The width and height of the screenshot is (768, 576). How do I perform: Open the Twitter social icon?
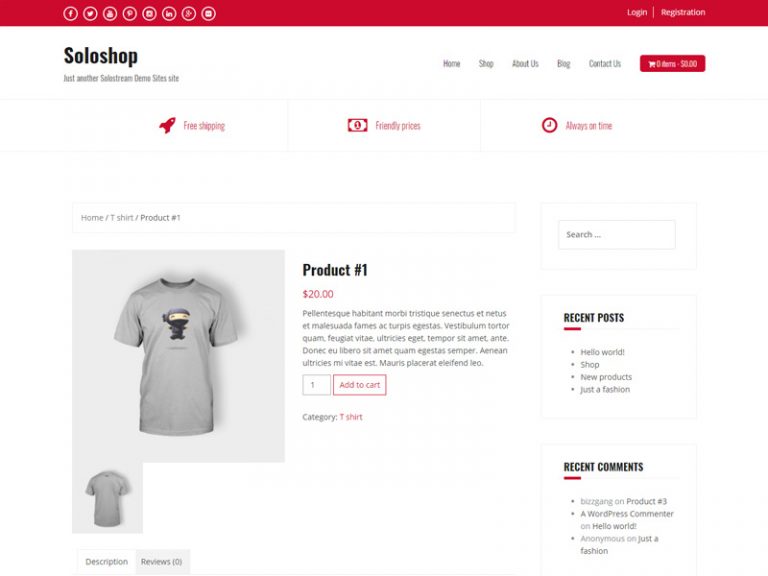point(90,14)
